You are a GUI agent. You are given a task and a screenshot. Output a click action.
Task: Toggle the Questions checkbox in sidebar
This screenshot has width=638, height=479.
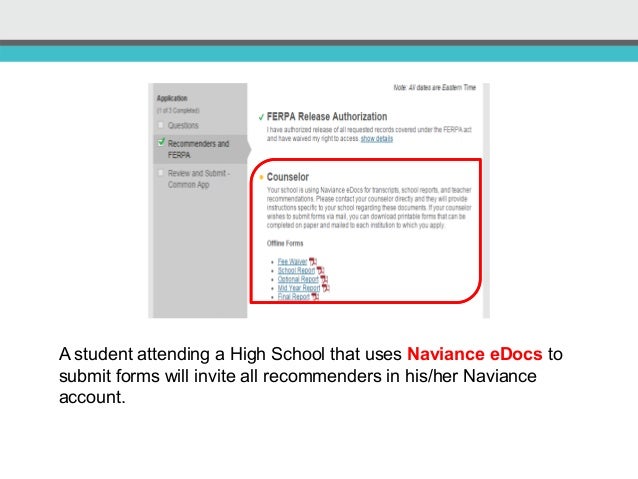(161, 125)
